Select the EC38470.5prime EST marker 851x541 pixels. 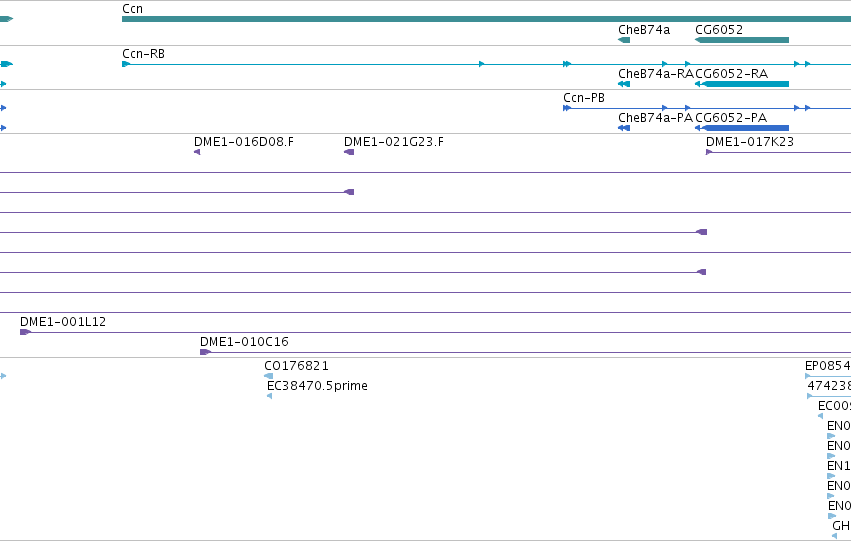[270, 396]
